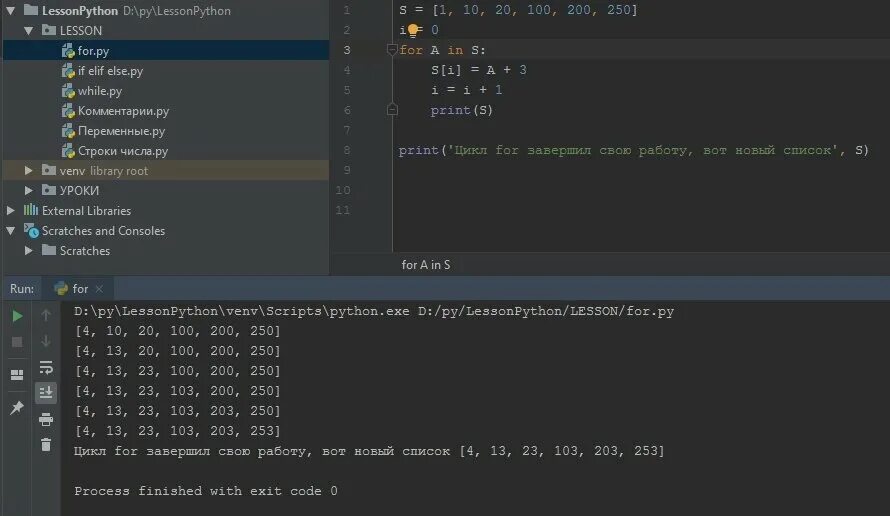Viewport: 890px width, 516px height.
Task: Select the УРОКИ folder label
Action: click(x=79, y=191)
